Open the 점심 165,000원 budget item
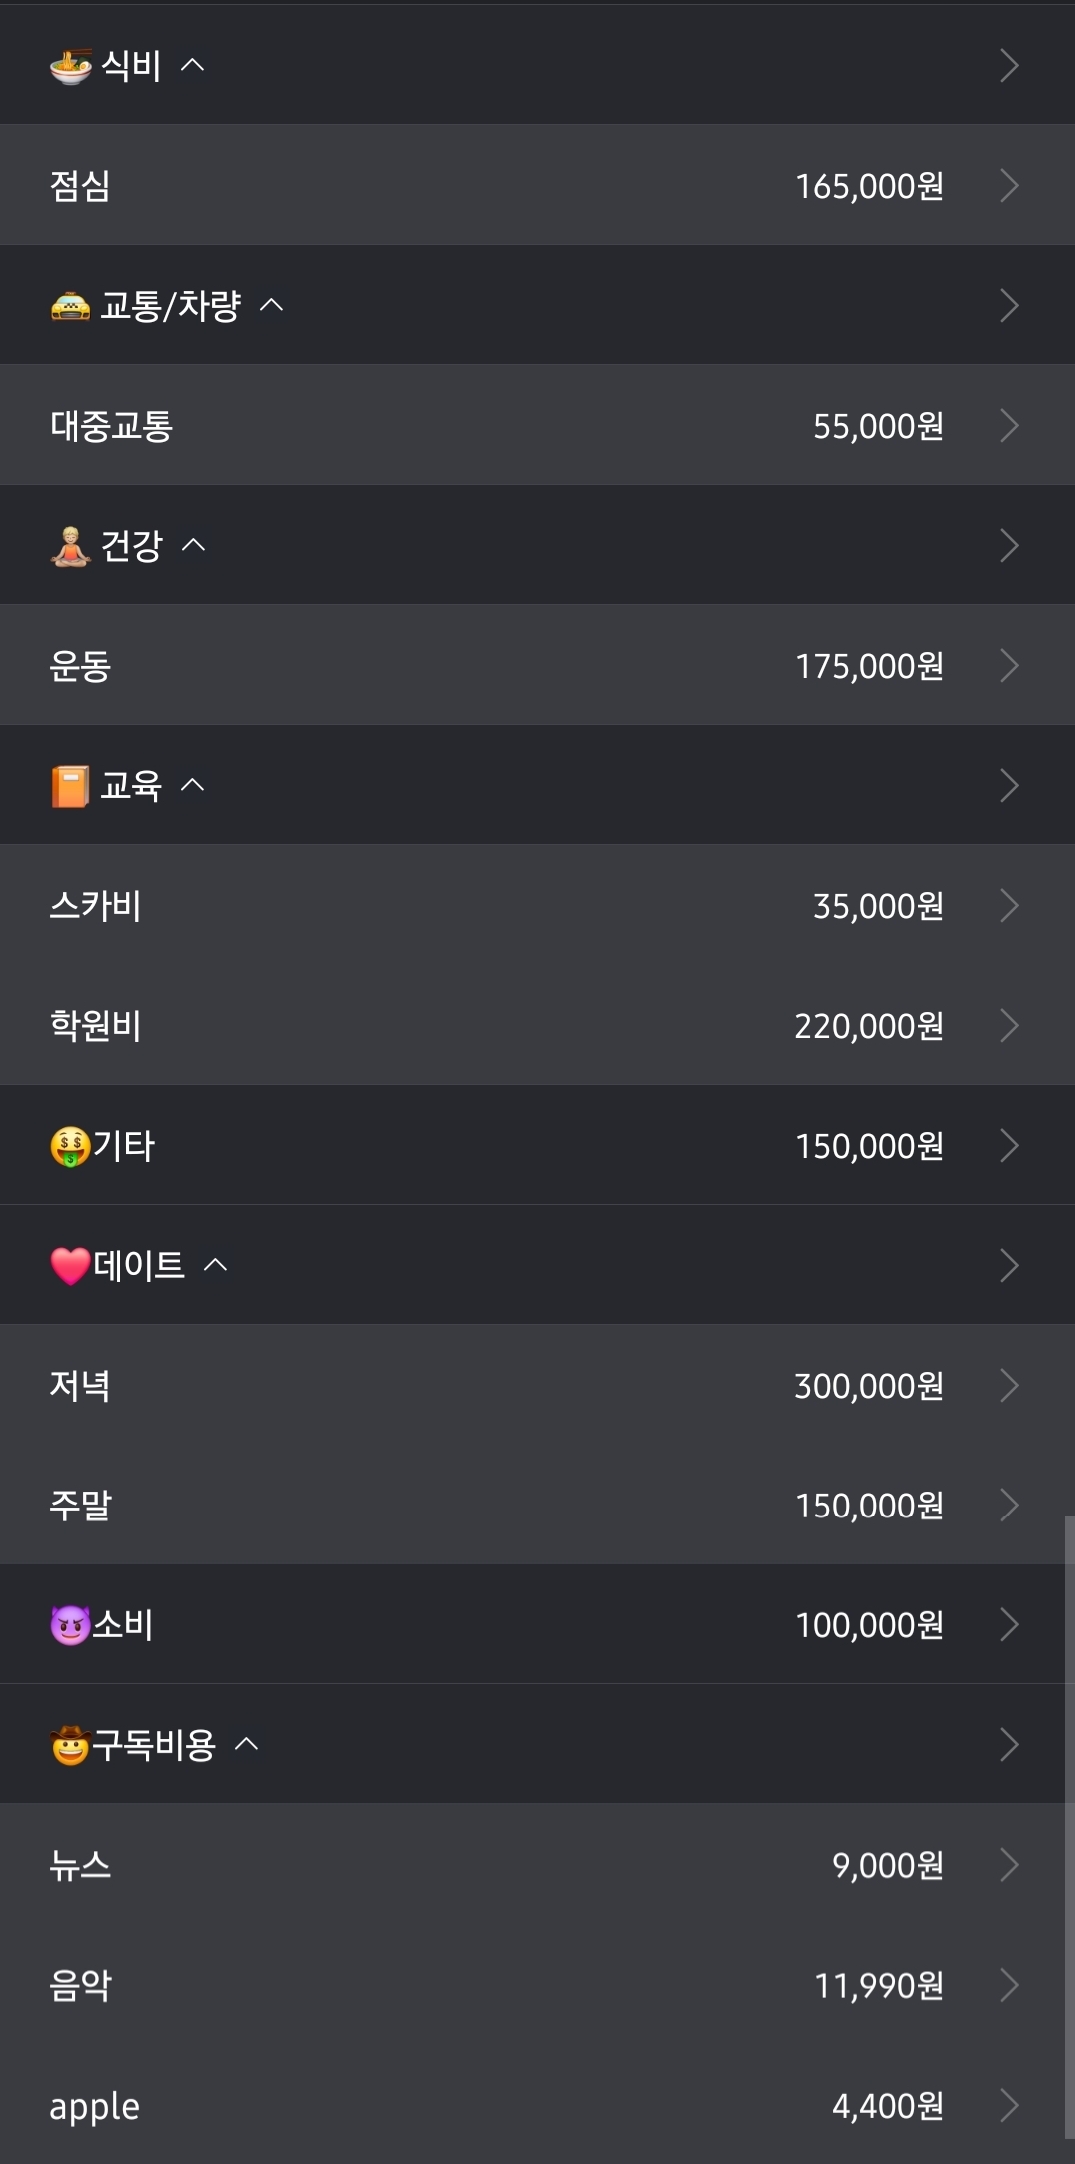Screen dimensions: 1075x2164 coord(537,185)
